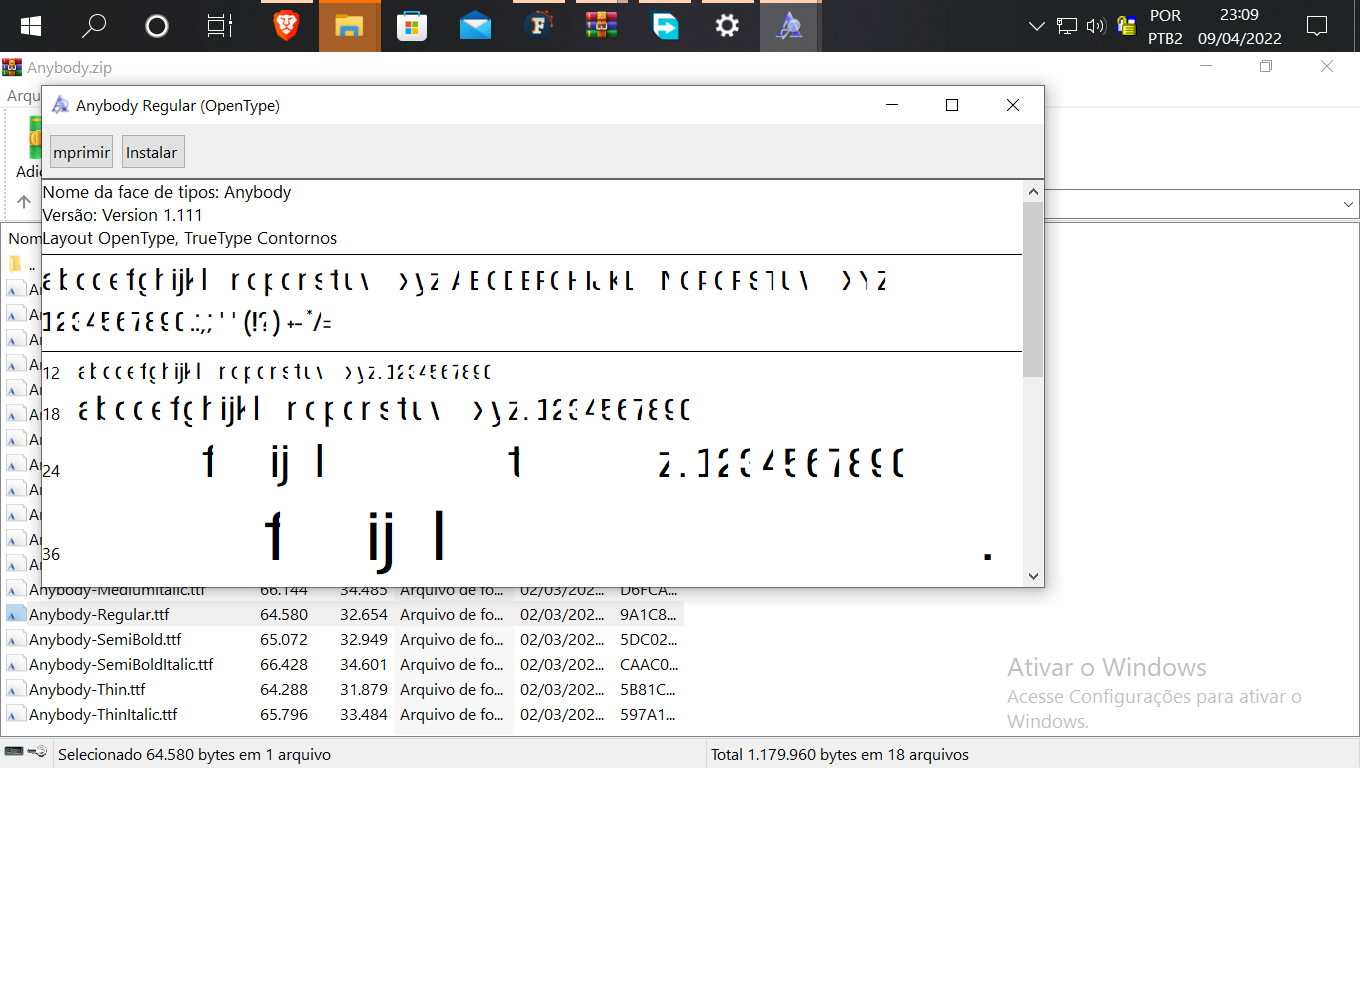Click the WinRAR icon in Anybody.zip title bar
This screenshot has width=1360, height=1000.
[12, 67]
